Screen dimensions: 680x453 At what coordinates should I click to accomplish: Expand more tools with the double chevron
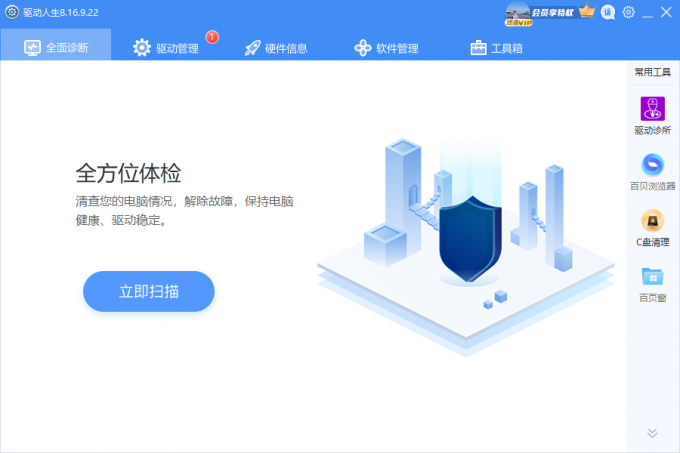coord(652,433)
